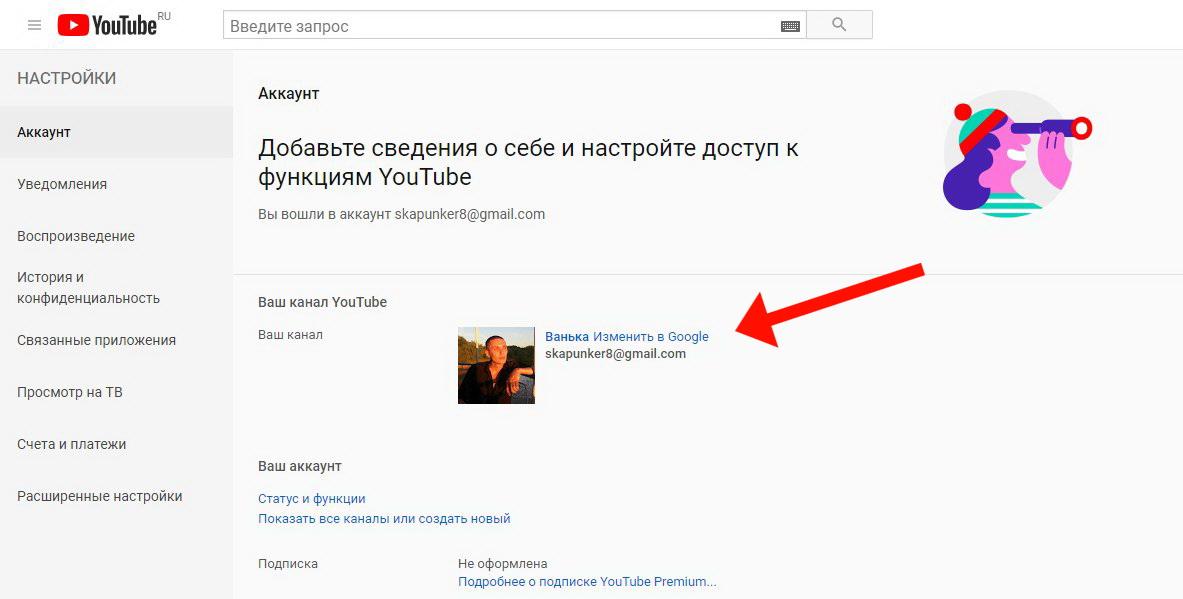
Task: Click Изменить в Google link
Action: (650, 336)
